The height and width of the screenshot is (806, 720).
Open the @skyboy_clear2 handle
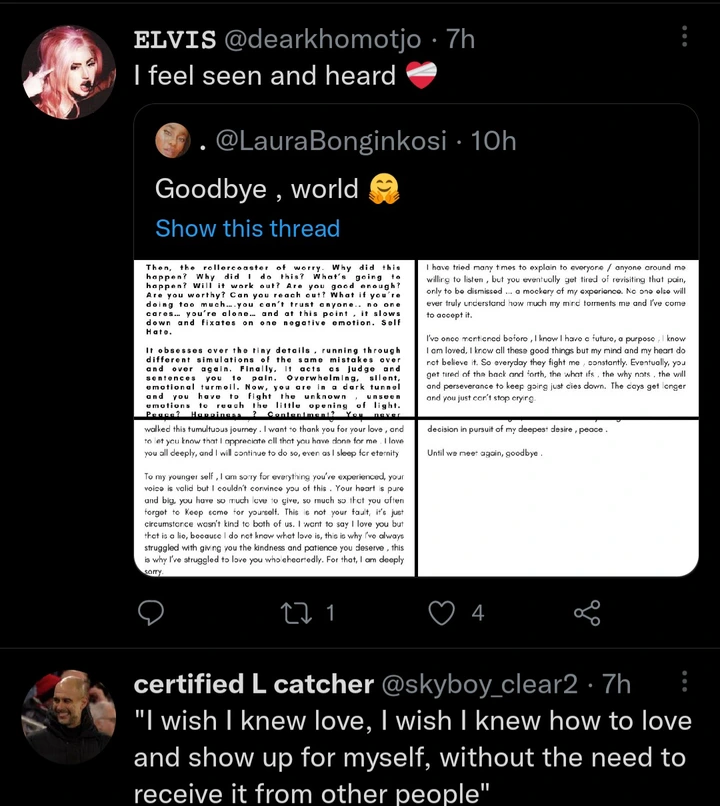(x=479, y=684)
